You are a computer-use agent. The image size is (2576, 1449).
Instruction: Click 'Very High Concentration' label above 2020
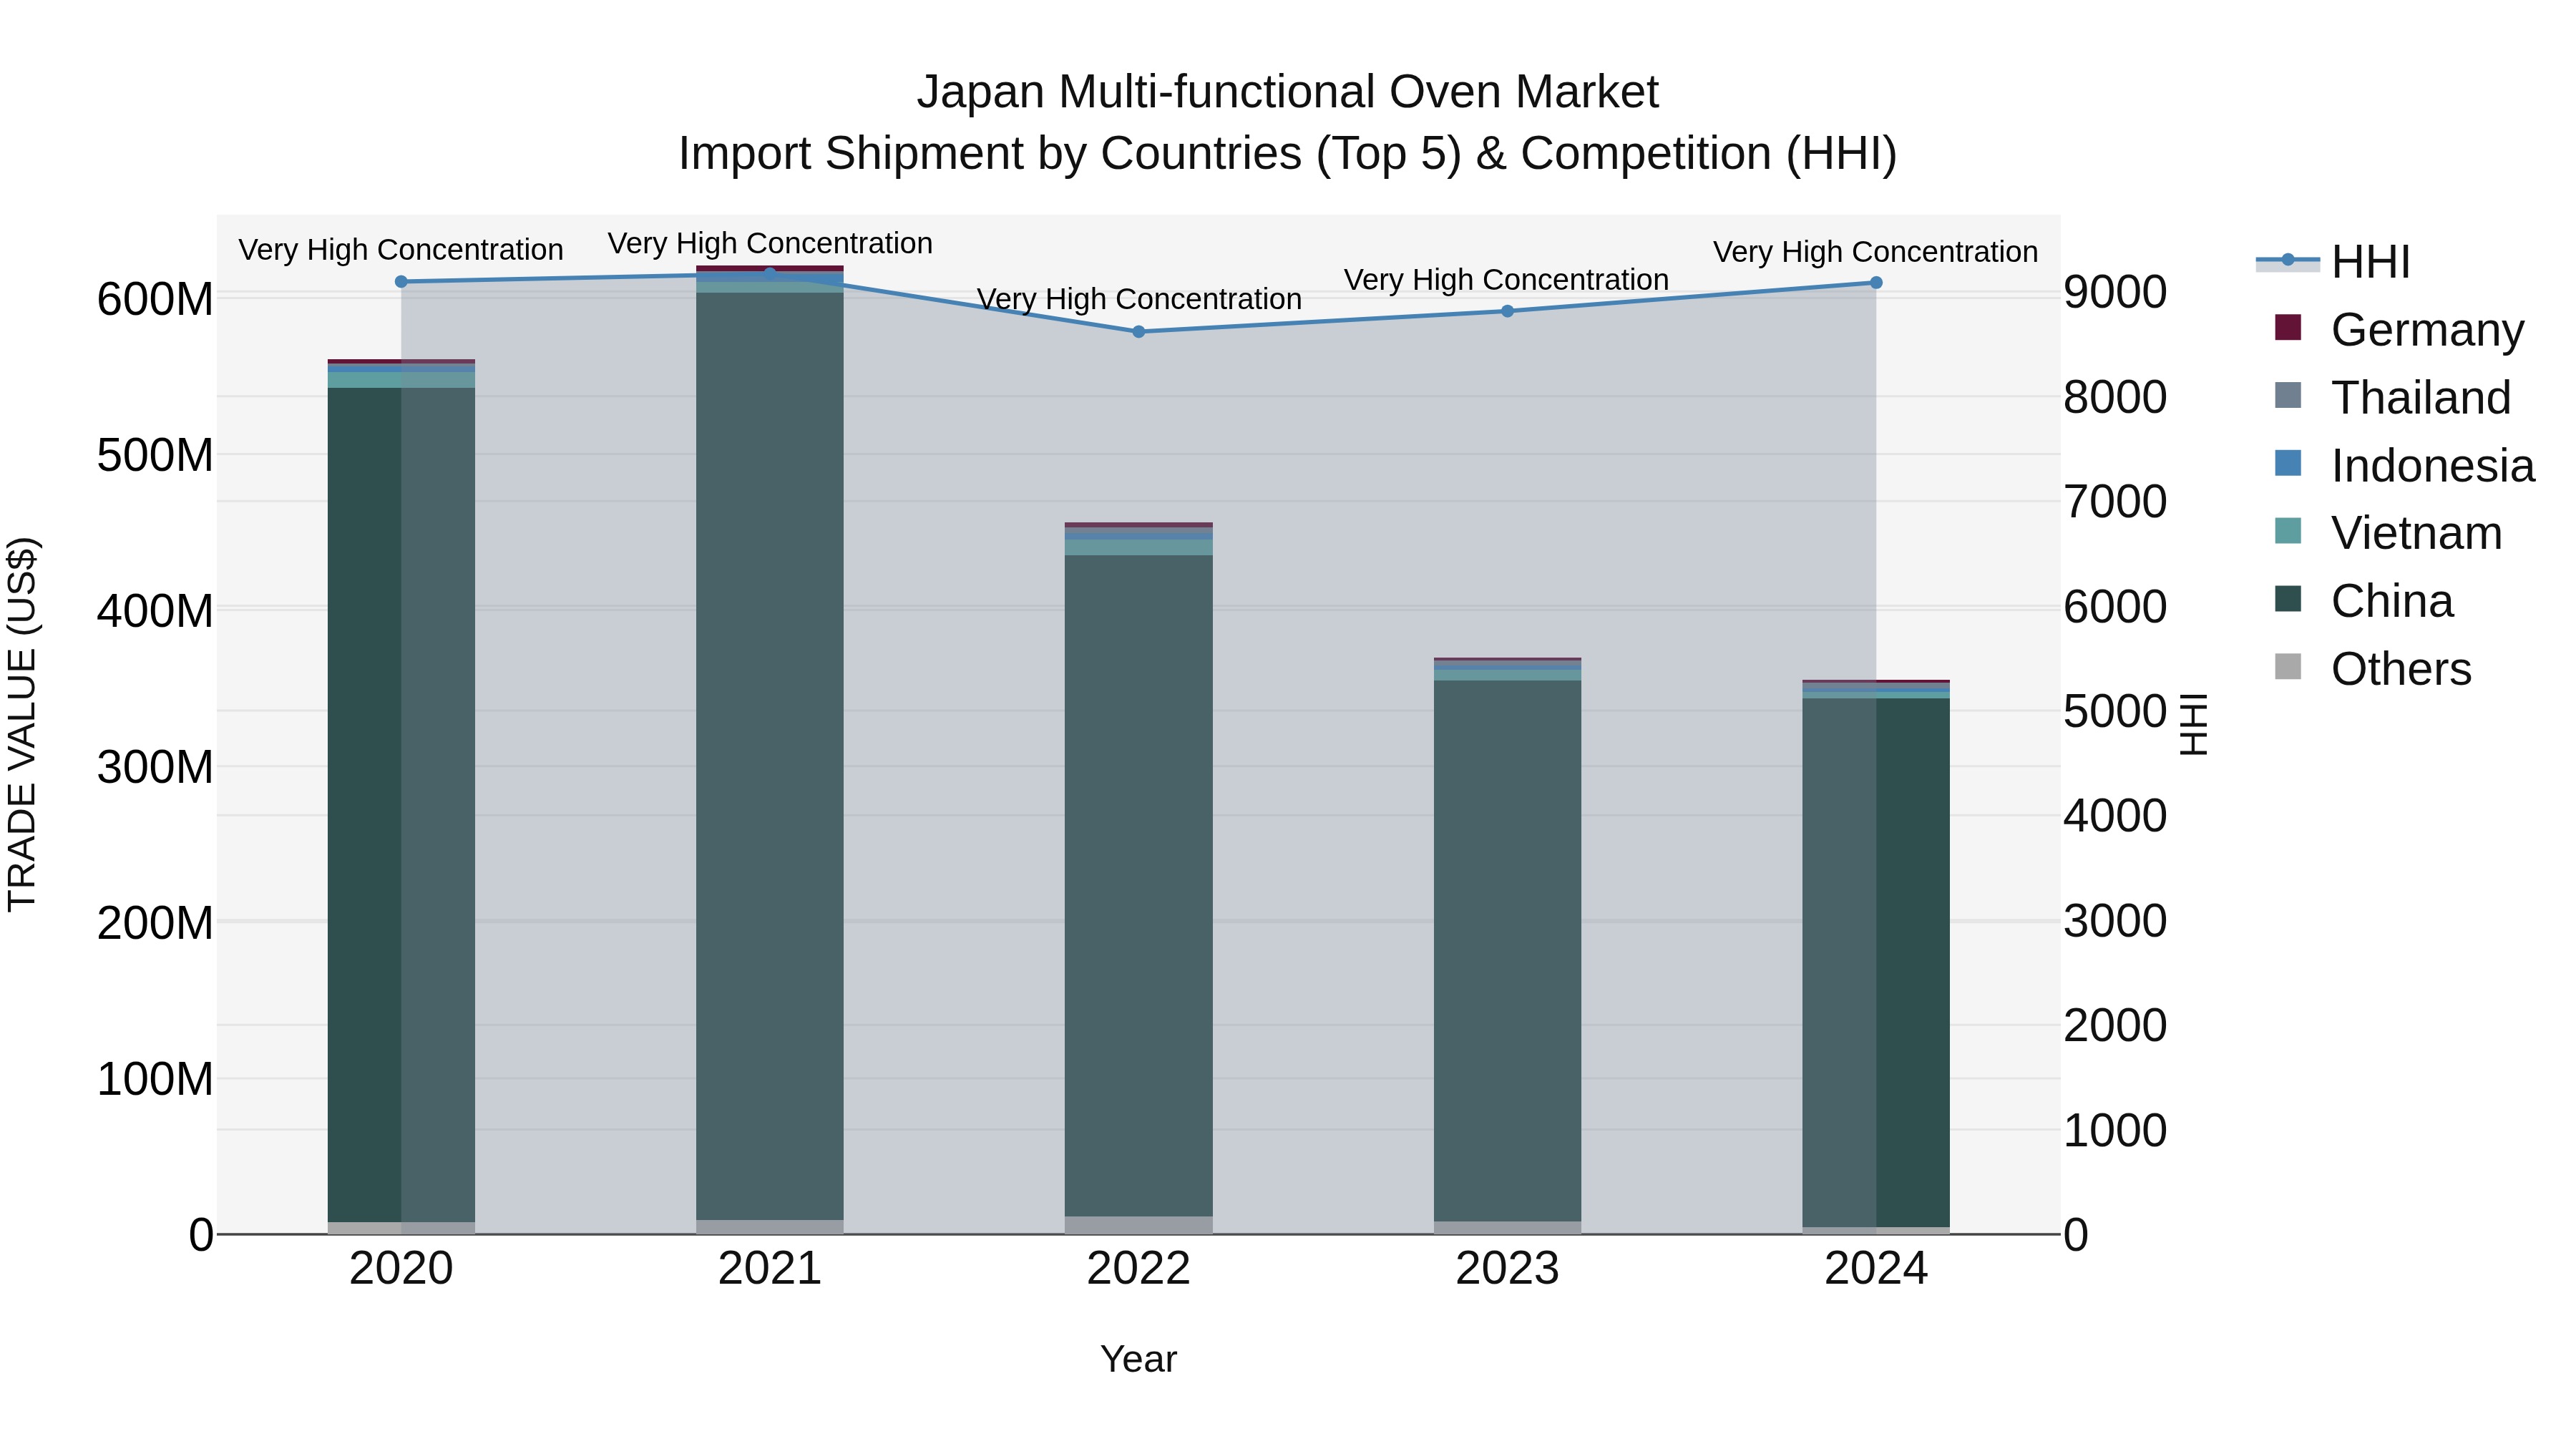401,249
